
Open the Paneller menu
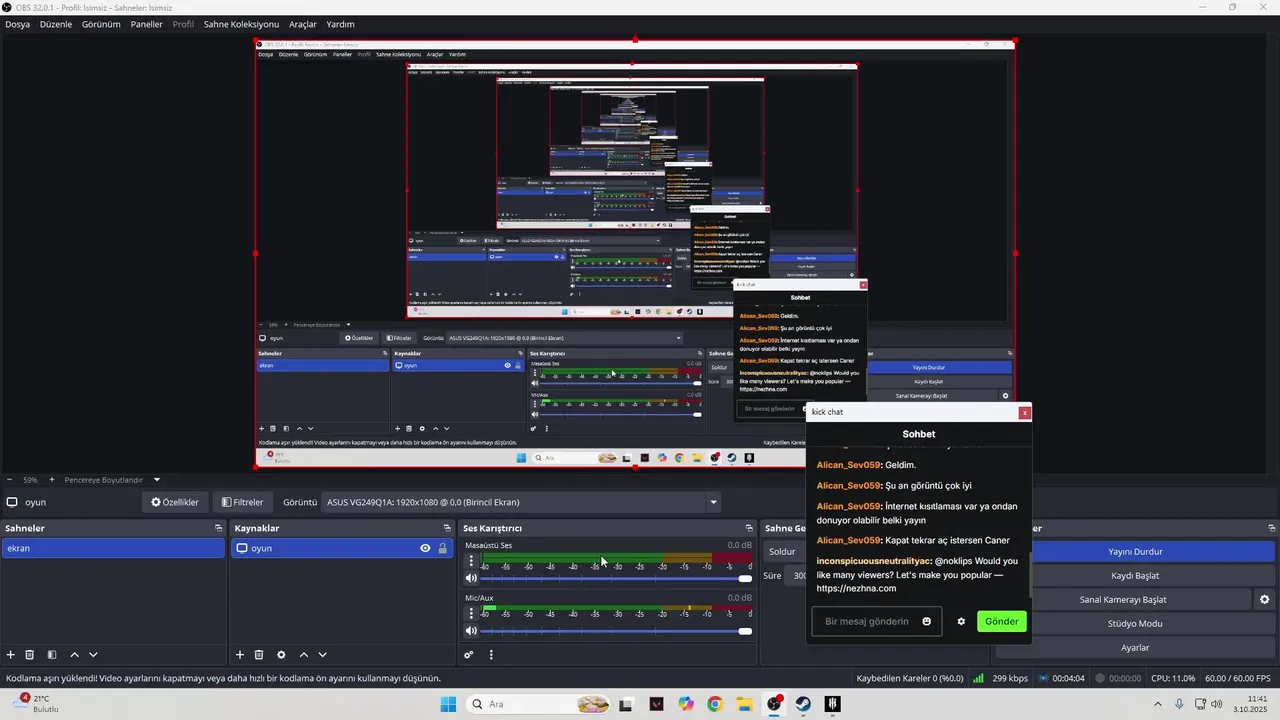(146, 24)
